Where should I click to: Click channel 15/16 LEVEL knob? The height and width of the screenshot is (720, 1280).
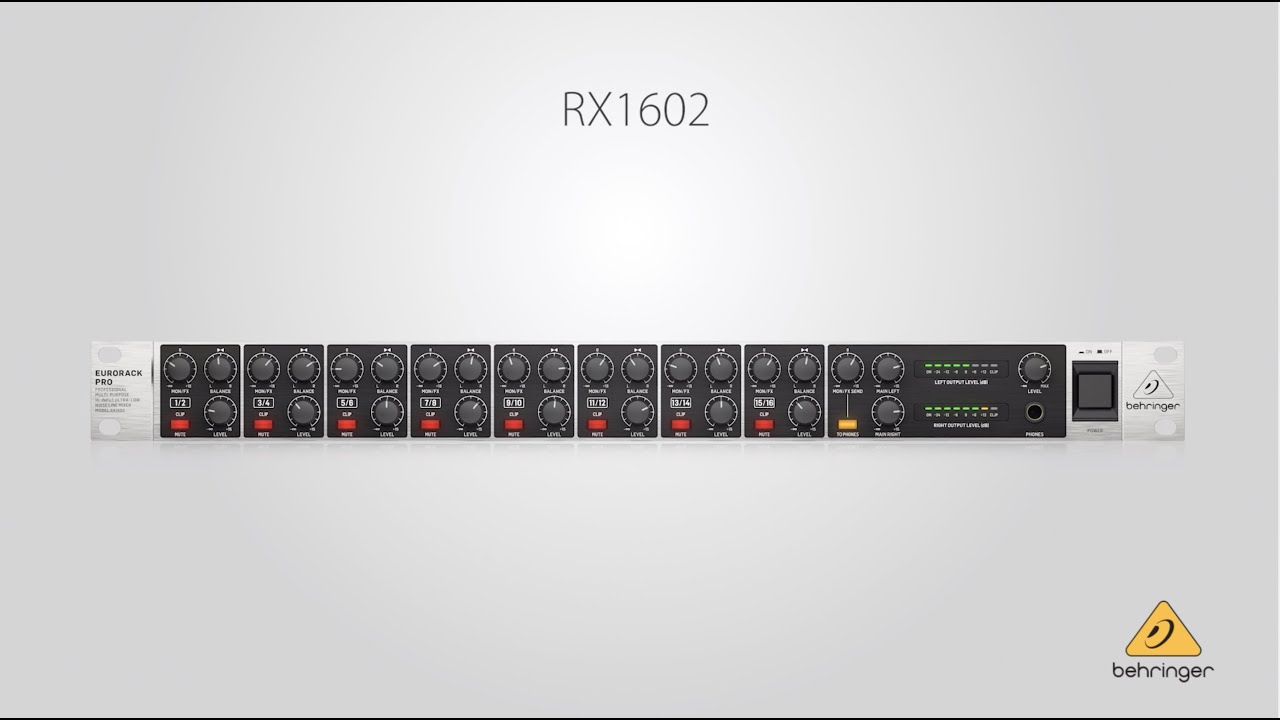(x=804, y=412)
